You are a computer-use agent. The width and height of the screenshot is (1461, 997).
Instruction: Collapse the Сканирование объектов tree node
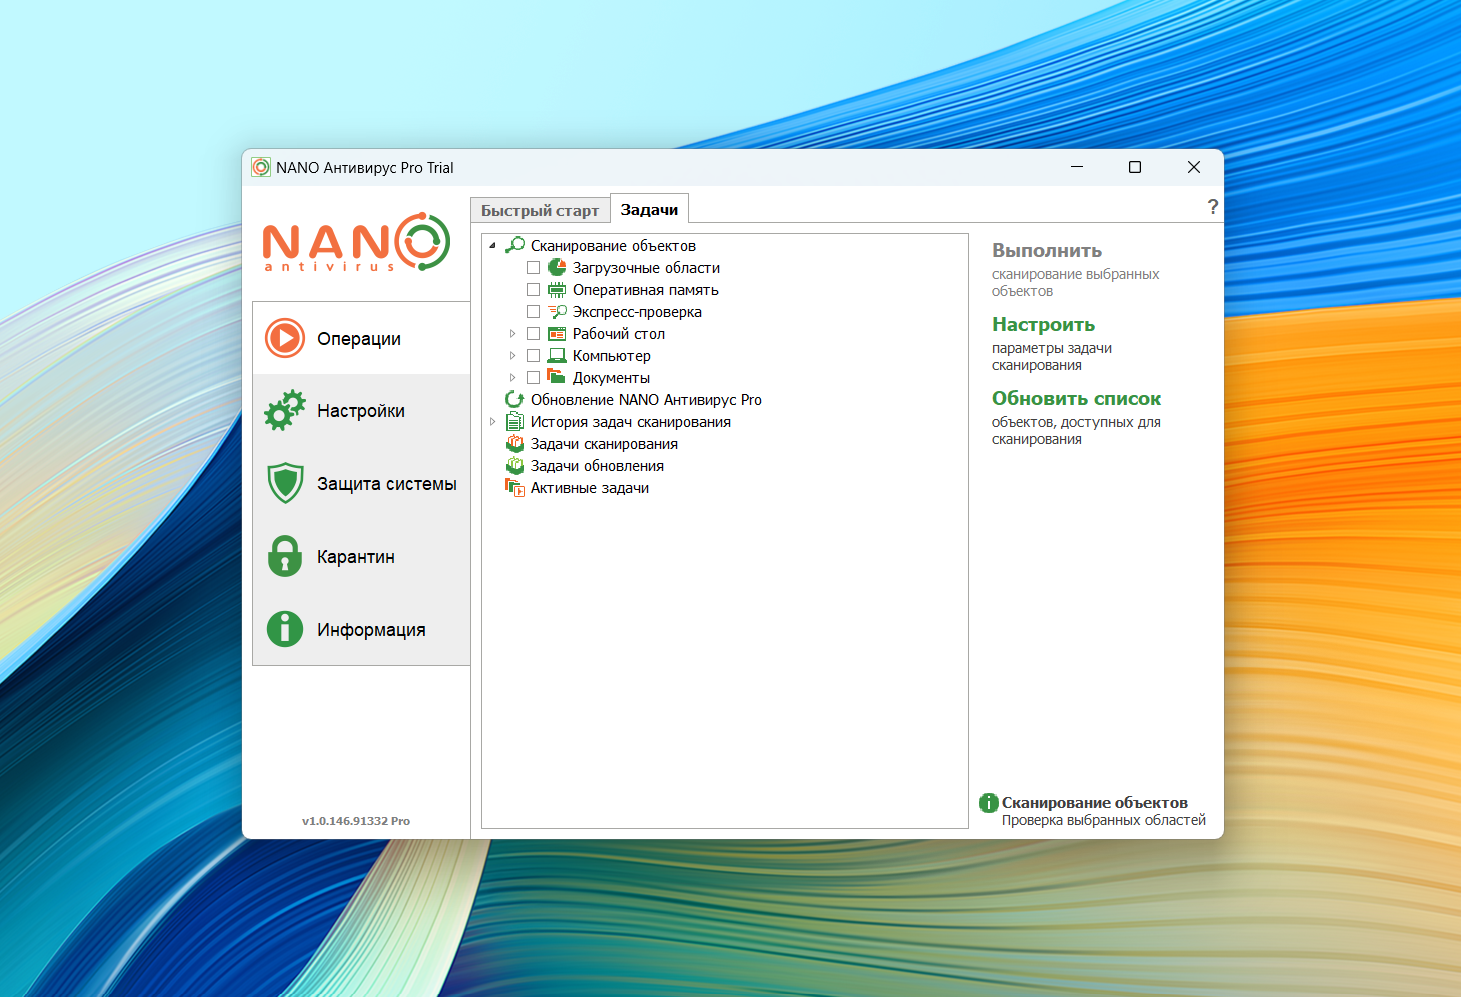(492, 246)
